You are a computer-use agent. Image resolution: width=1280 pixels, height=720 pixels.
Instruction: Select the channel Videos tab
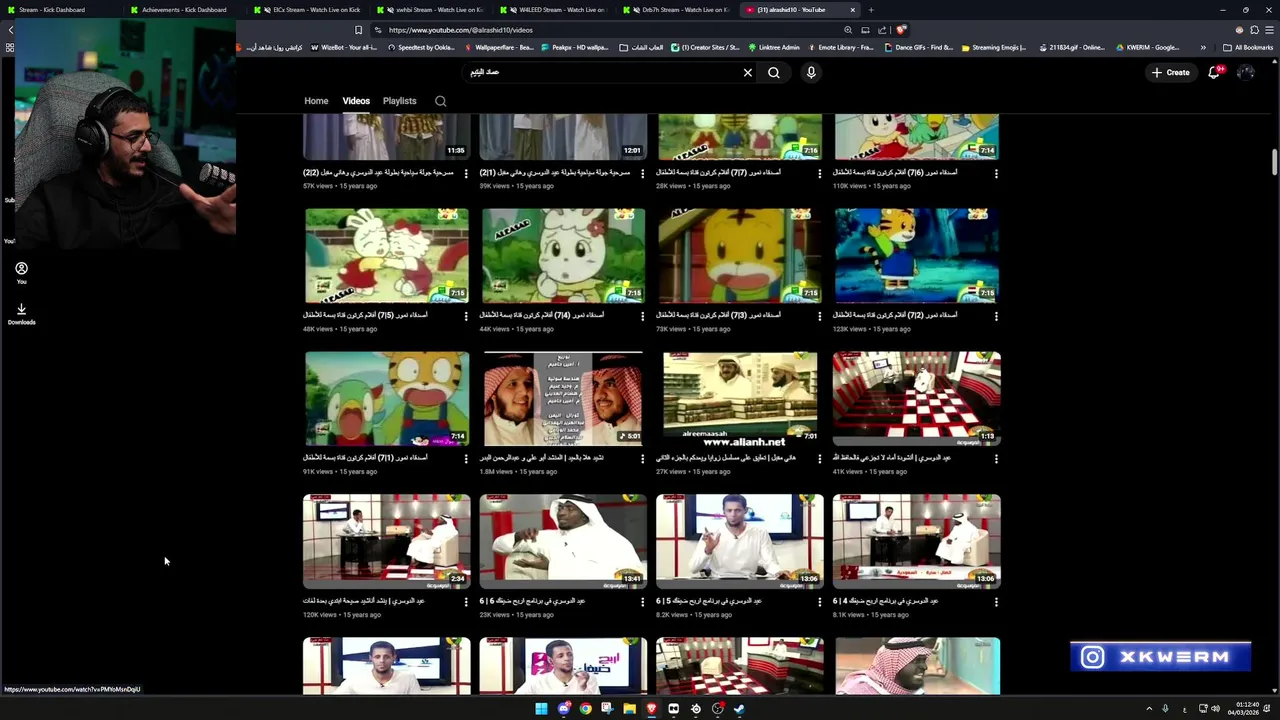(356, 101)
